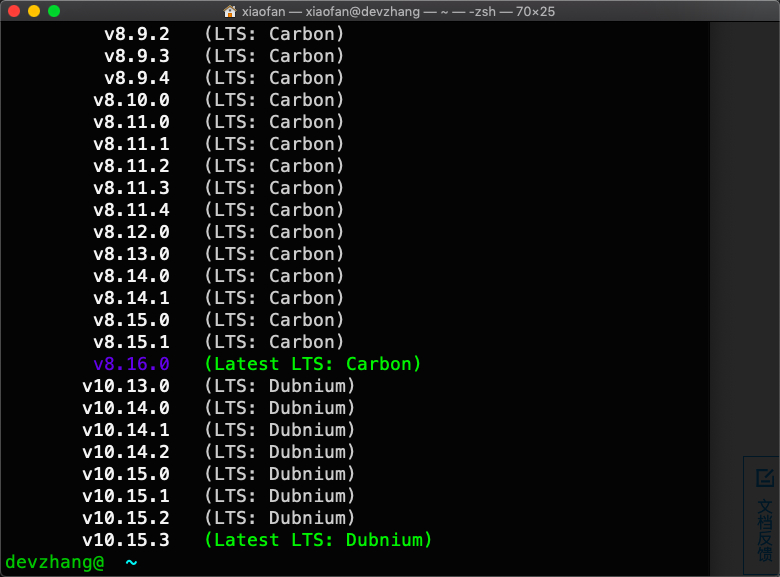
Task: Click the devzhang@ prompt text
Action: (55, 562)
